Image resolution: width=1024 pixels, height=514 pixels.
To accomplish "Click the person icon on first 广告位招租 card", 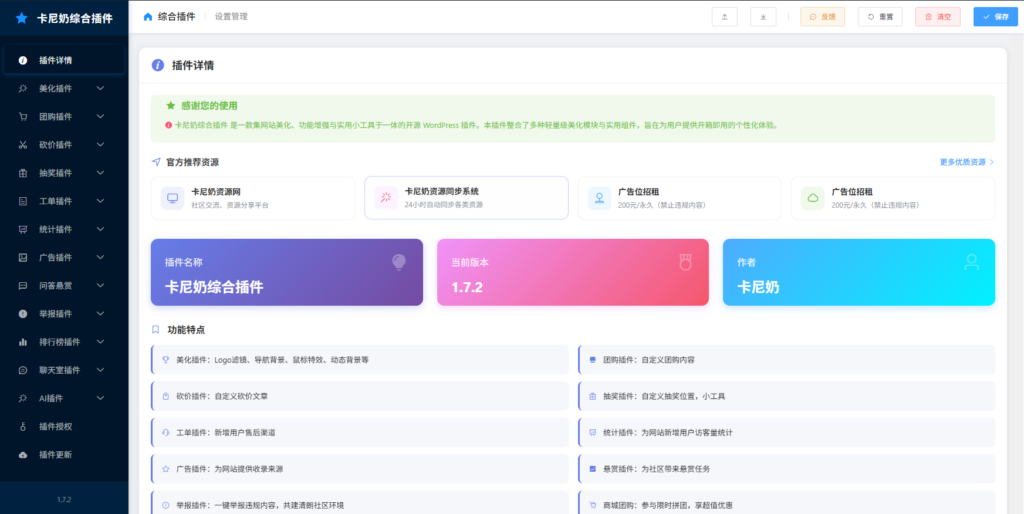I will (x=599, y=198).
